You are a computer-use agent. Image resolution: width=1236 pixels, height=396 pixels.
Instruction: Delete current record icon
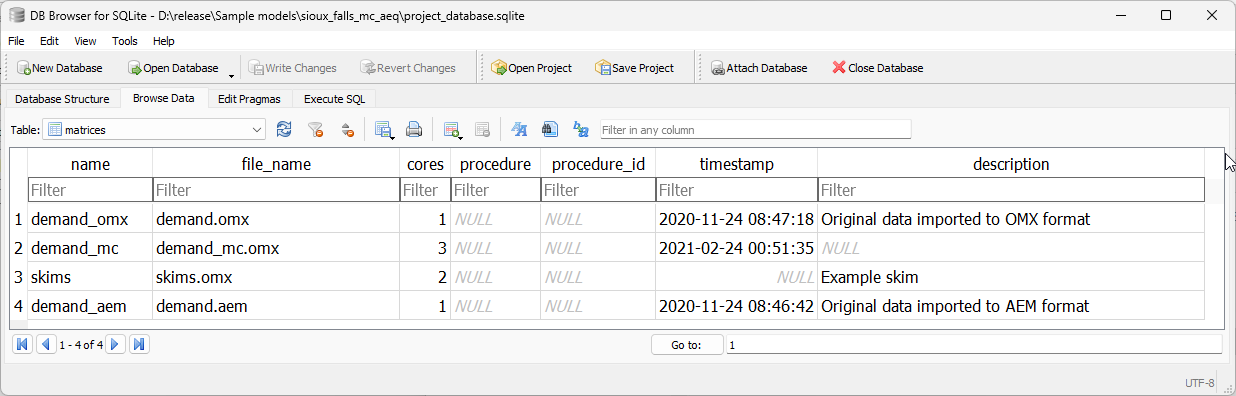click(x=482, y=129)
